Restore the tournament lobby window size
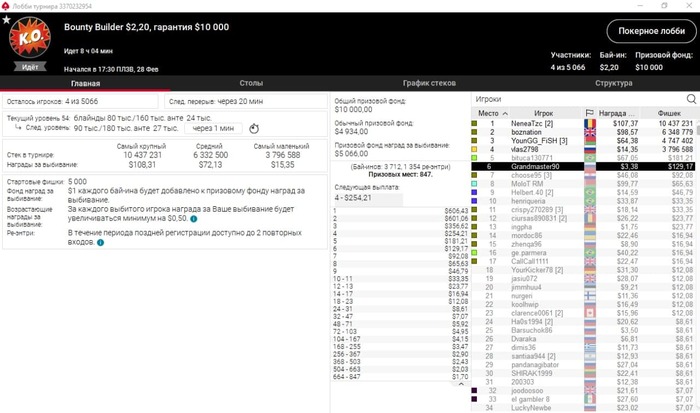Image resolution: width=700 pixels, height=413 pixels. pos(664,6)
